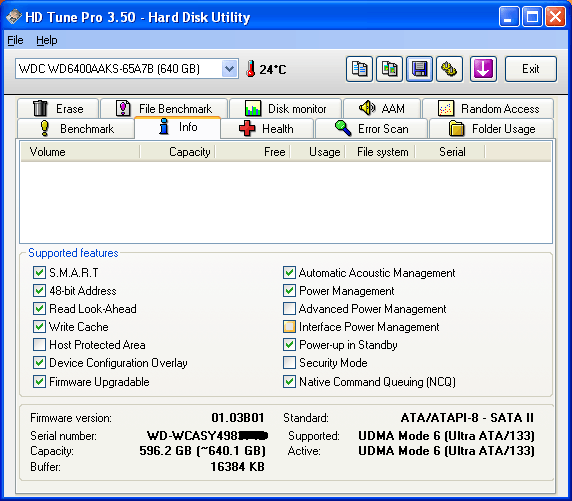Screen dimensions: 572x501
Task: Toggle Native Command Queuing (NCQ) checkbox
Action: (x=289, y=382)
